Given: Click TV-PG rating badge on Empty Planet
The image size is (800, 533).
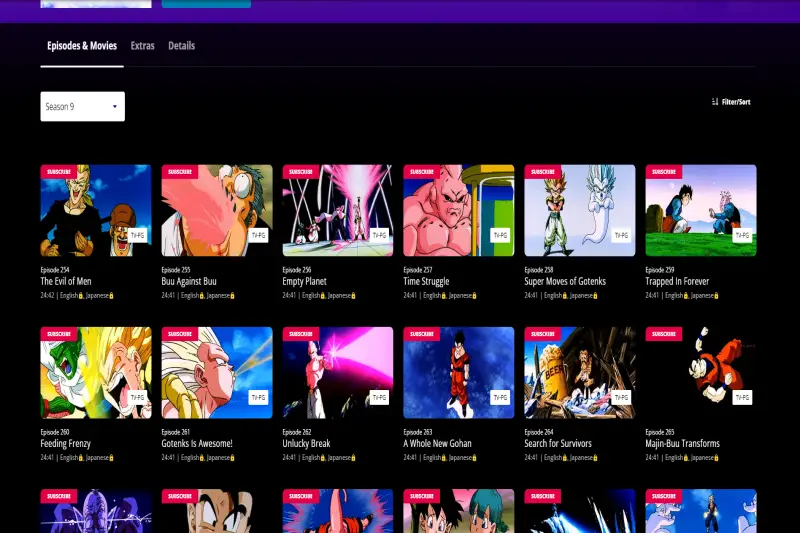Looking at the screenshot, I should click(x=379, y=235).
